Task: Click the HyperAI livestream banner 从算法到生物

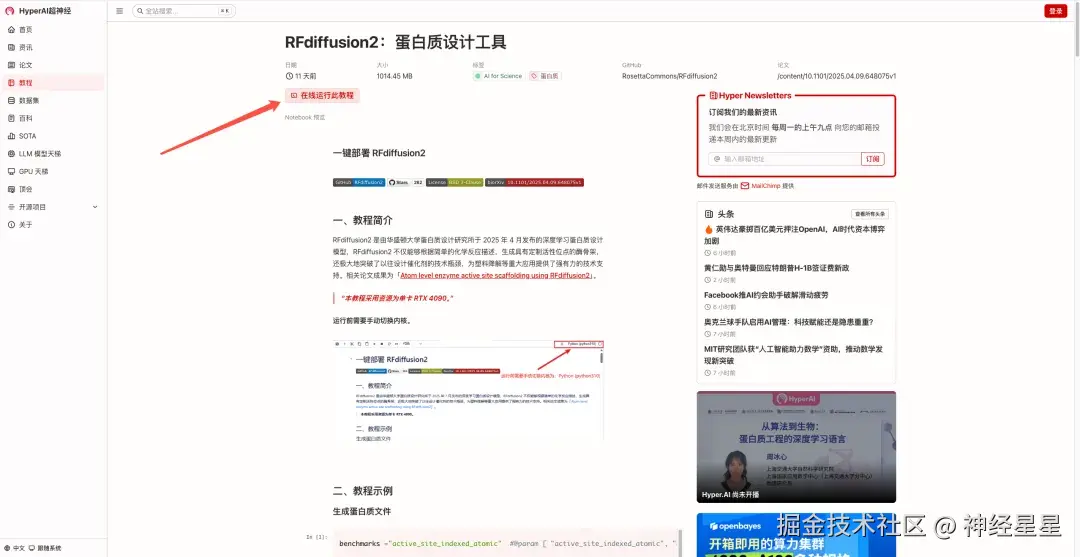Action: tap(796, 447)
